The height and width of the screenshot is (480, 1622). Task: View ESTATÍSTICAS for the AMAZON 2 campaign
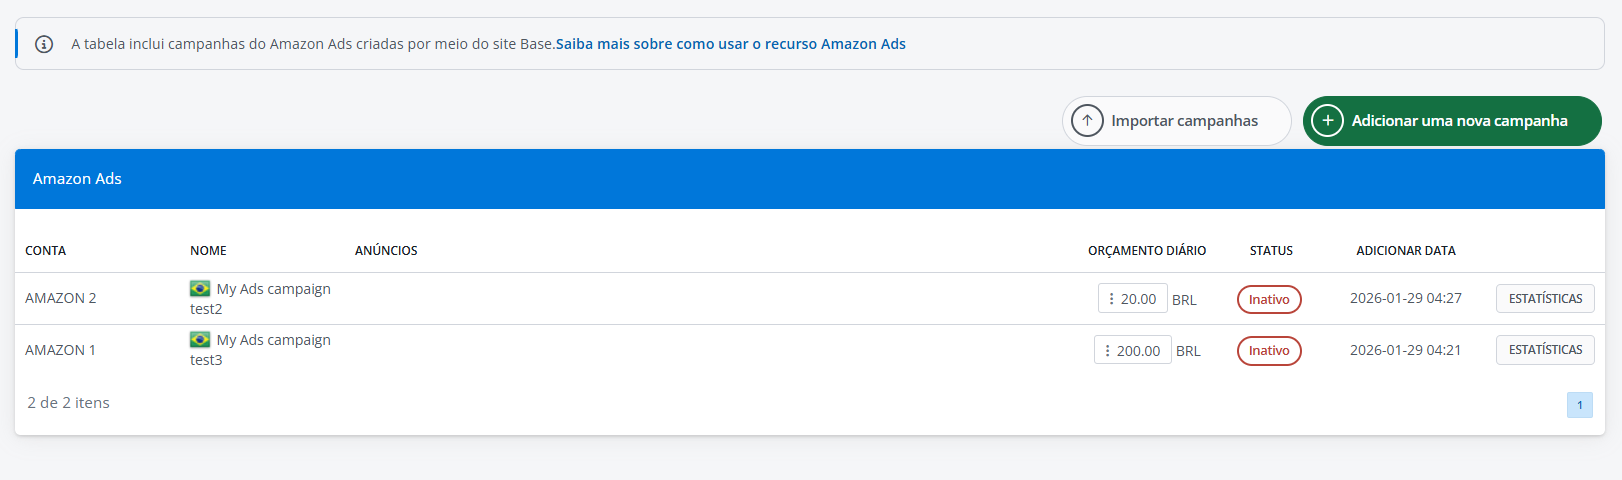[1545, 298]
